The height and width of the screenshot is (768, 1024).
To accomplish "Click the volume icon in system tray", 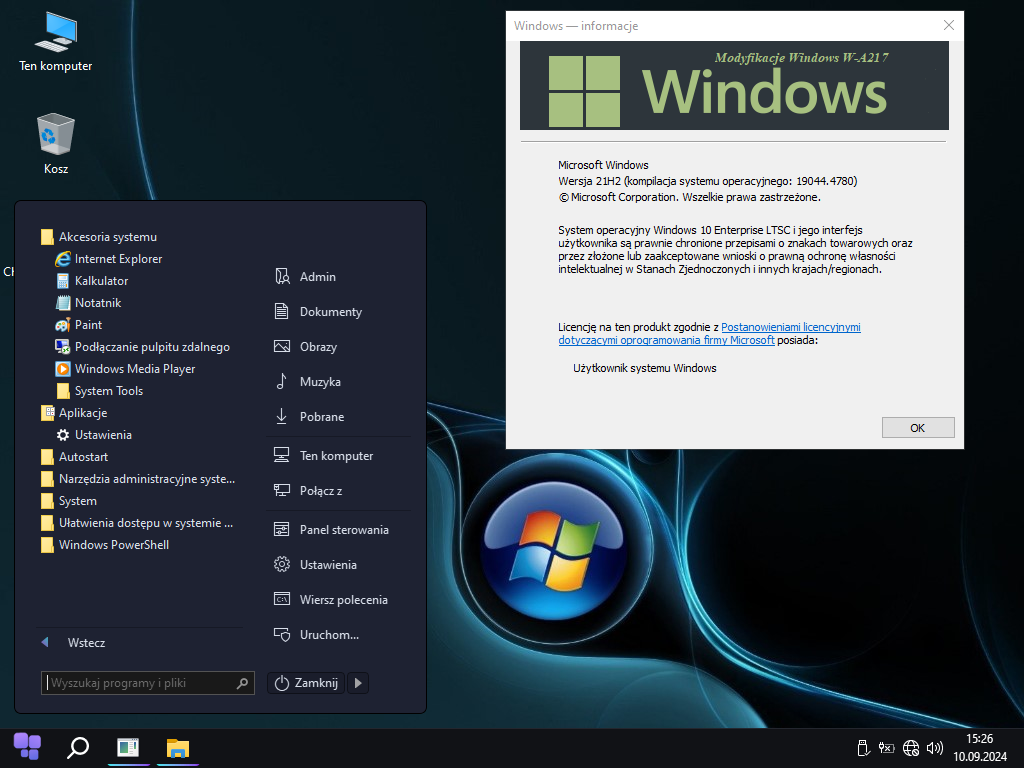I will coord(935,747).
